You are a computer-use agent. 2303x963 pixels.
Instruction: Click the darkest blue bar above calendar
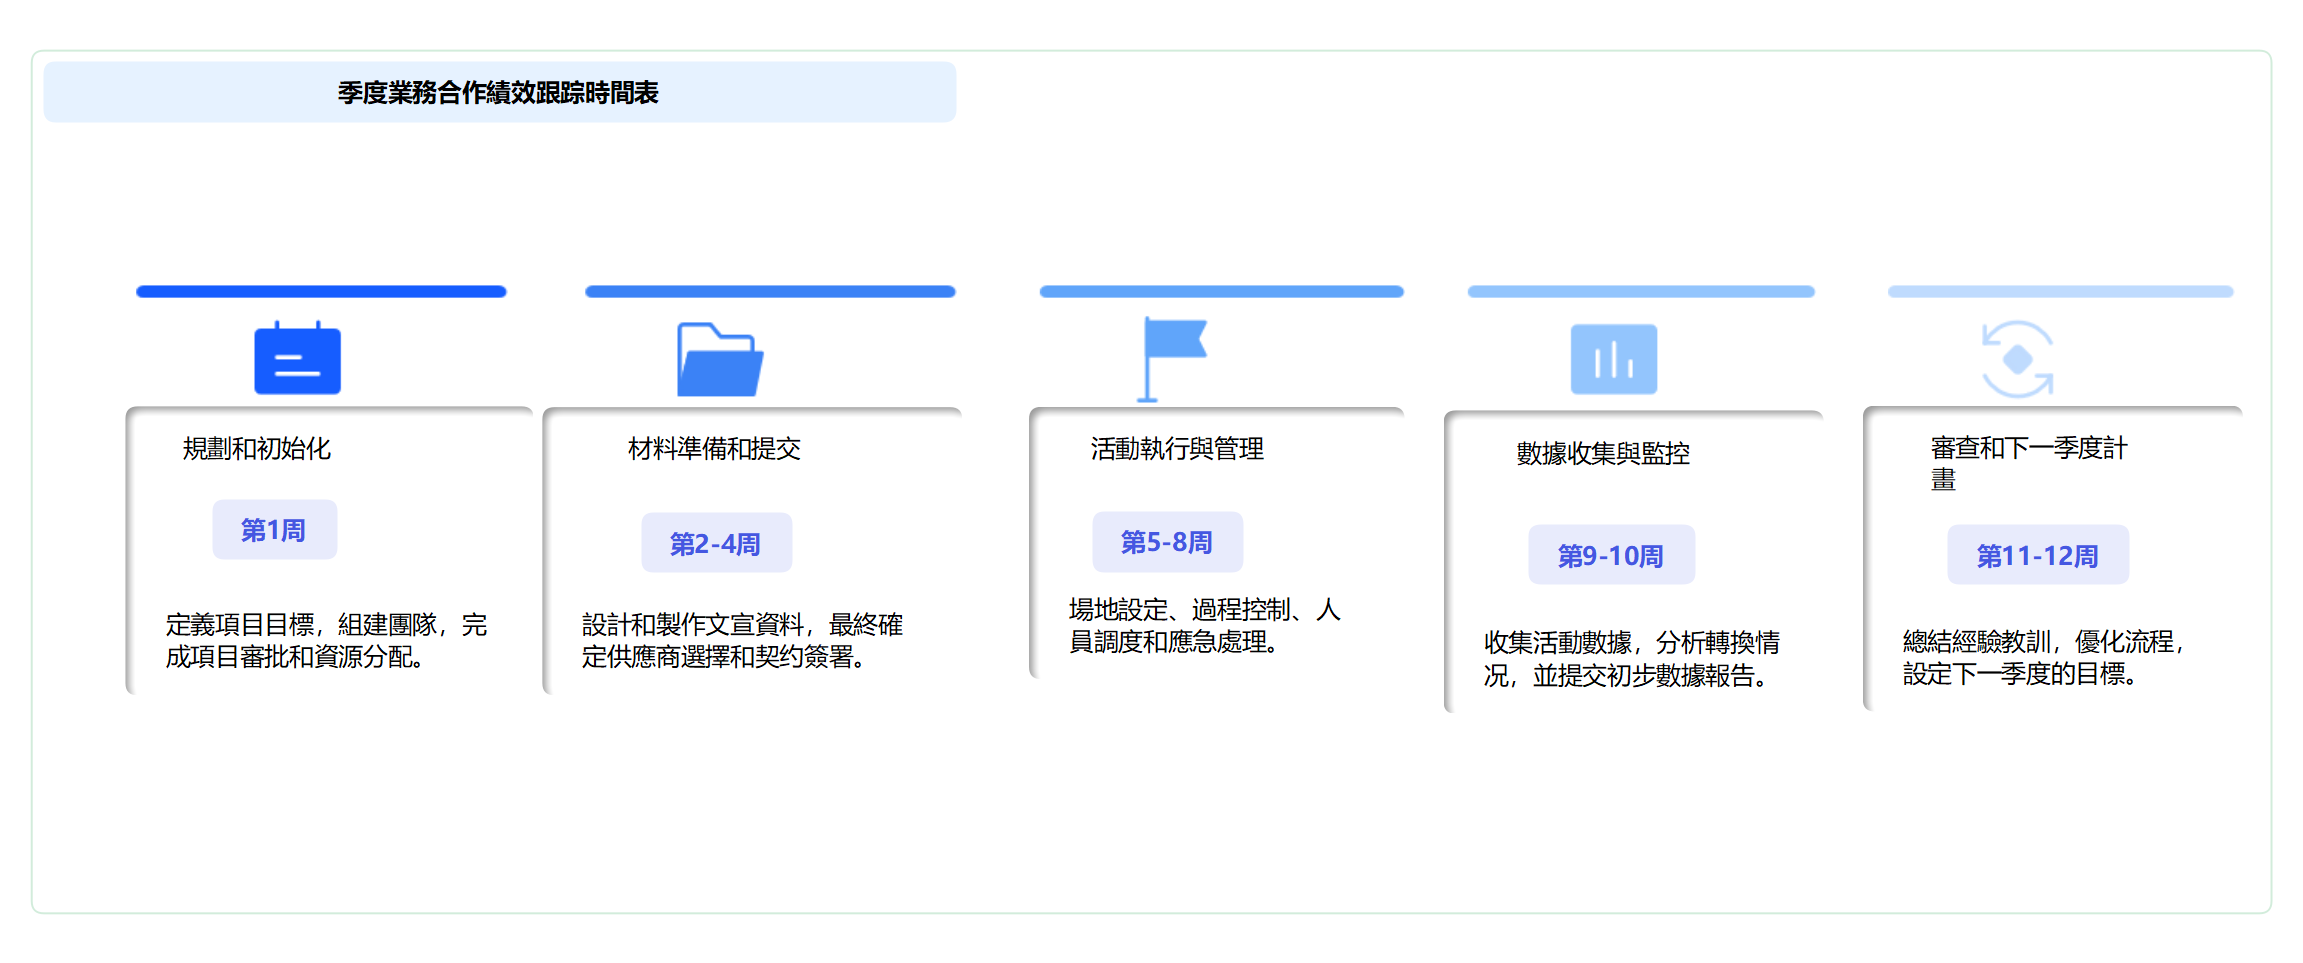click(321, 292)
